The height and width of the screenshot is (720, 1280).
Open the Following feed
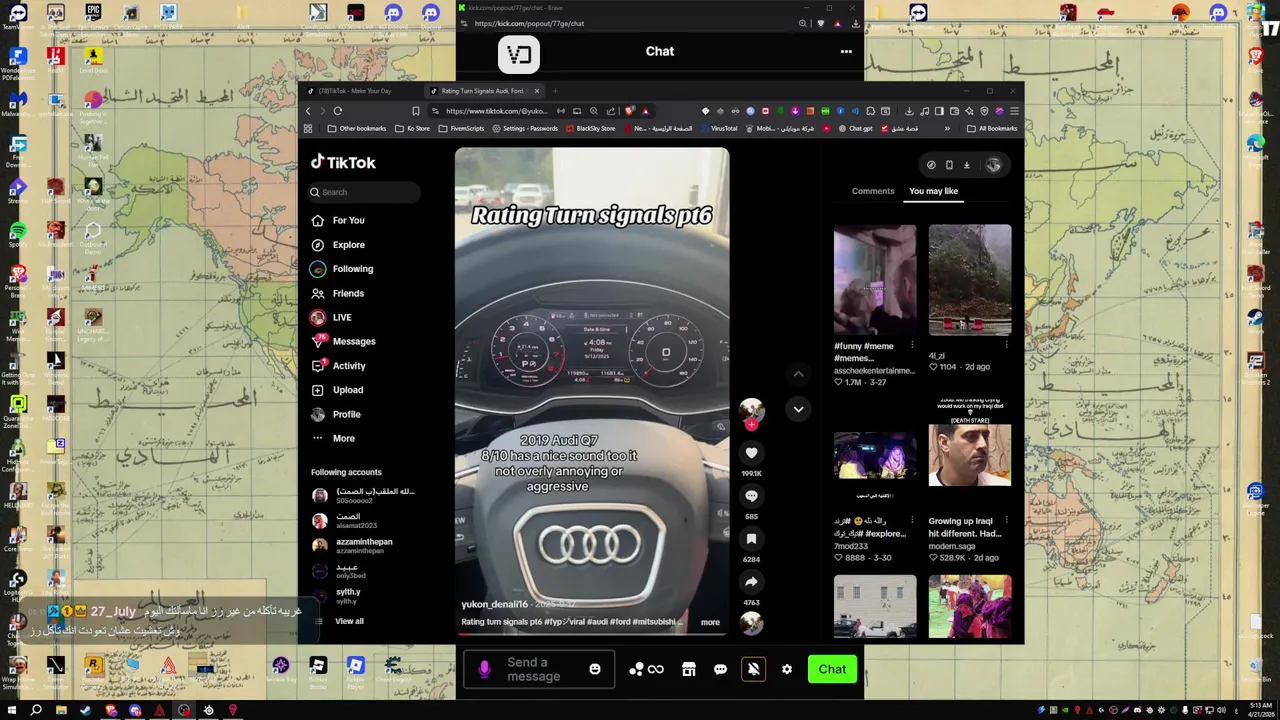(342, 269)
